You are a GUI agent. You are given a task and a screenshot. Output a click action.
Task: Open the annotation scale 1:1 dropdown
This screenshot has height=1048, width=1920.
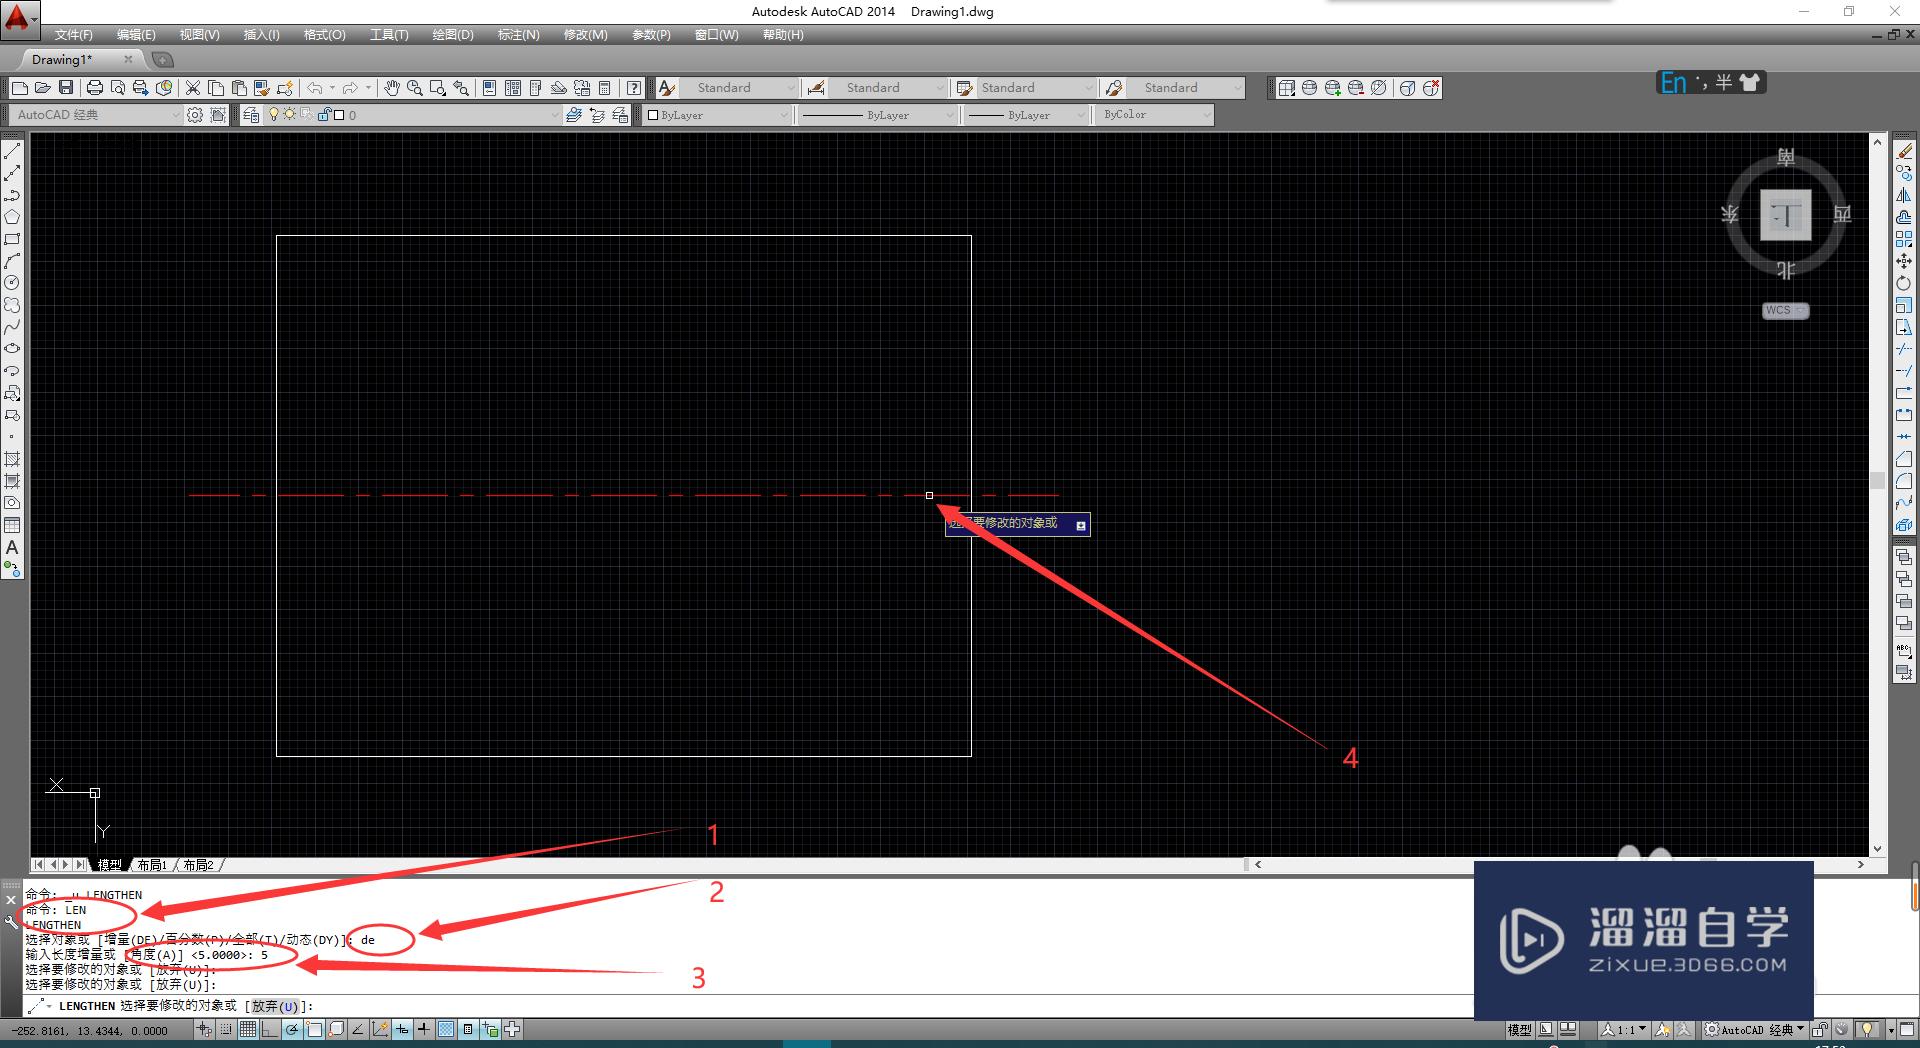1624,1029
